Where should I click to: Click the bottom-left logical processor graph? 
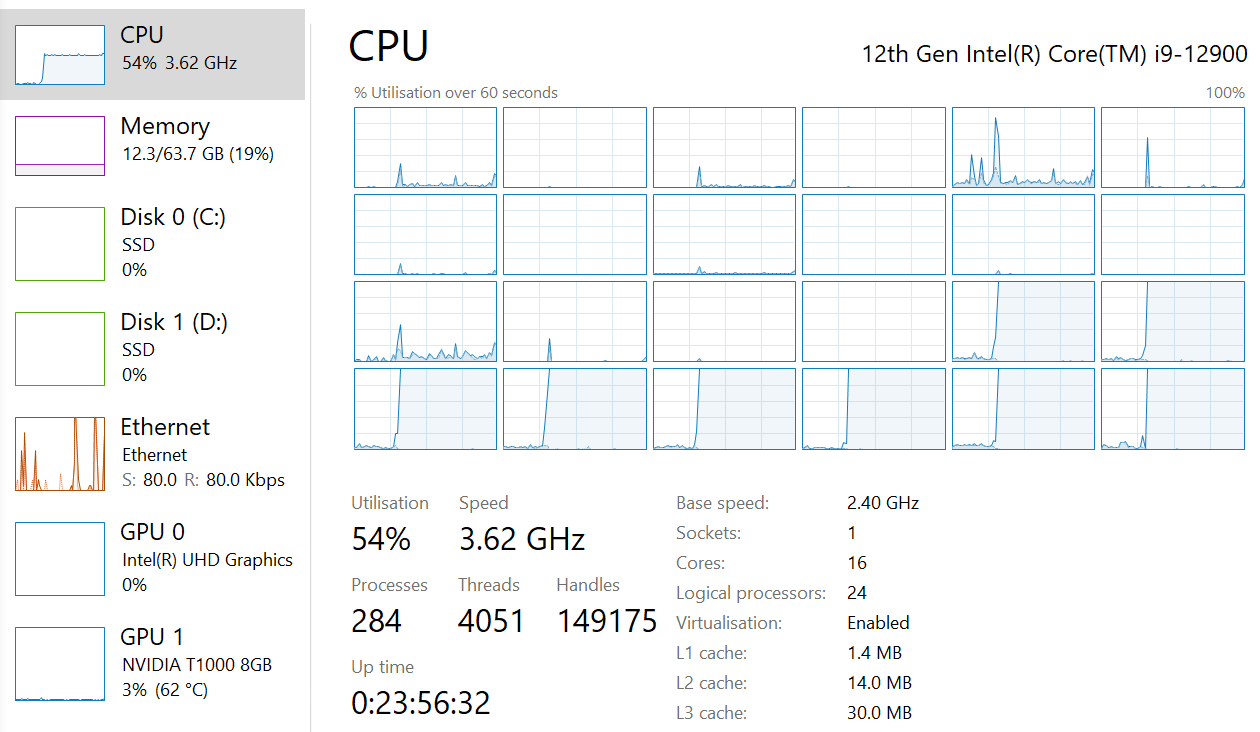pyautogui.click(x=425, y=409)
